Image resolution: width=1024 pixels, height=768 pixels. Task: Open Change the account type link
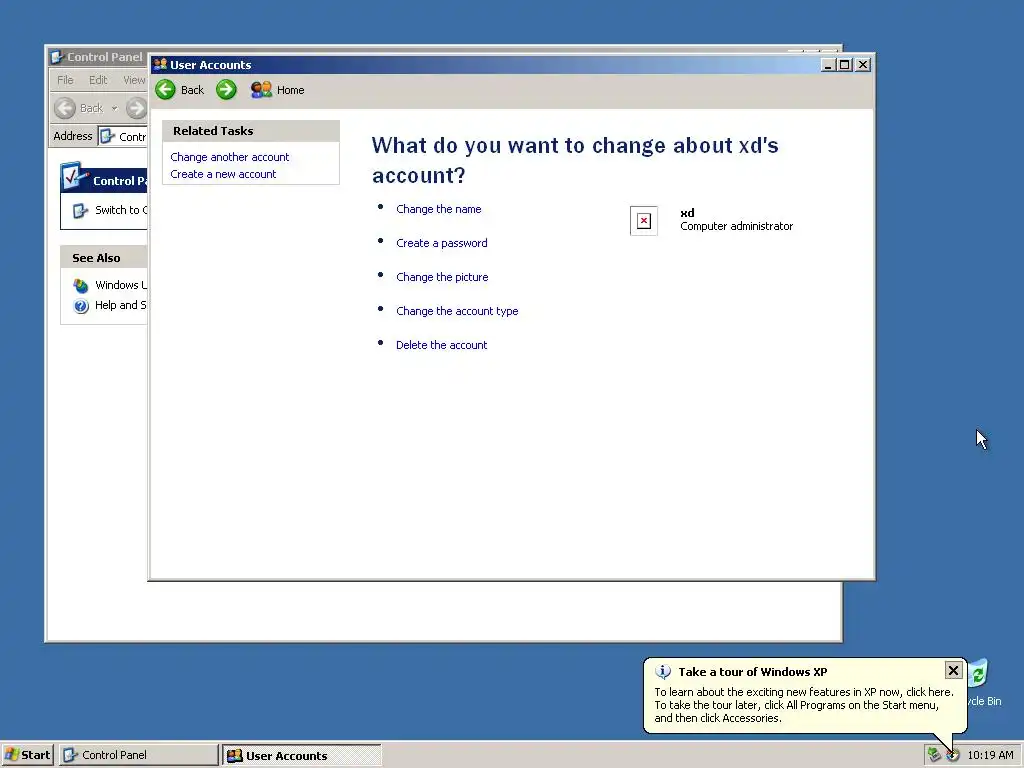[x=457, y=311]
